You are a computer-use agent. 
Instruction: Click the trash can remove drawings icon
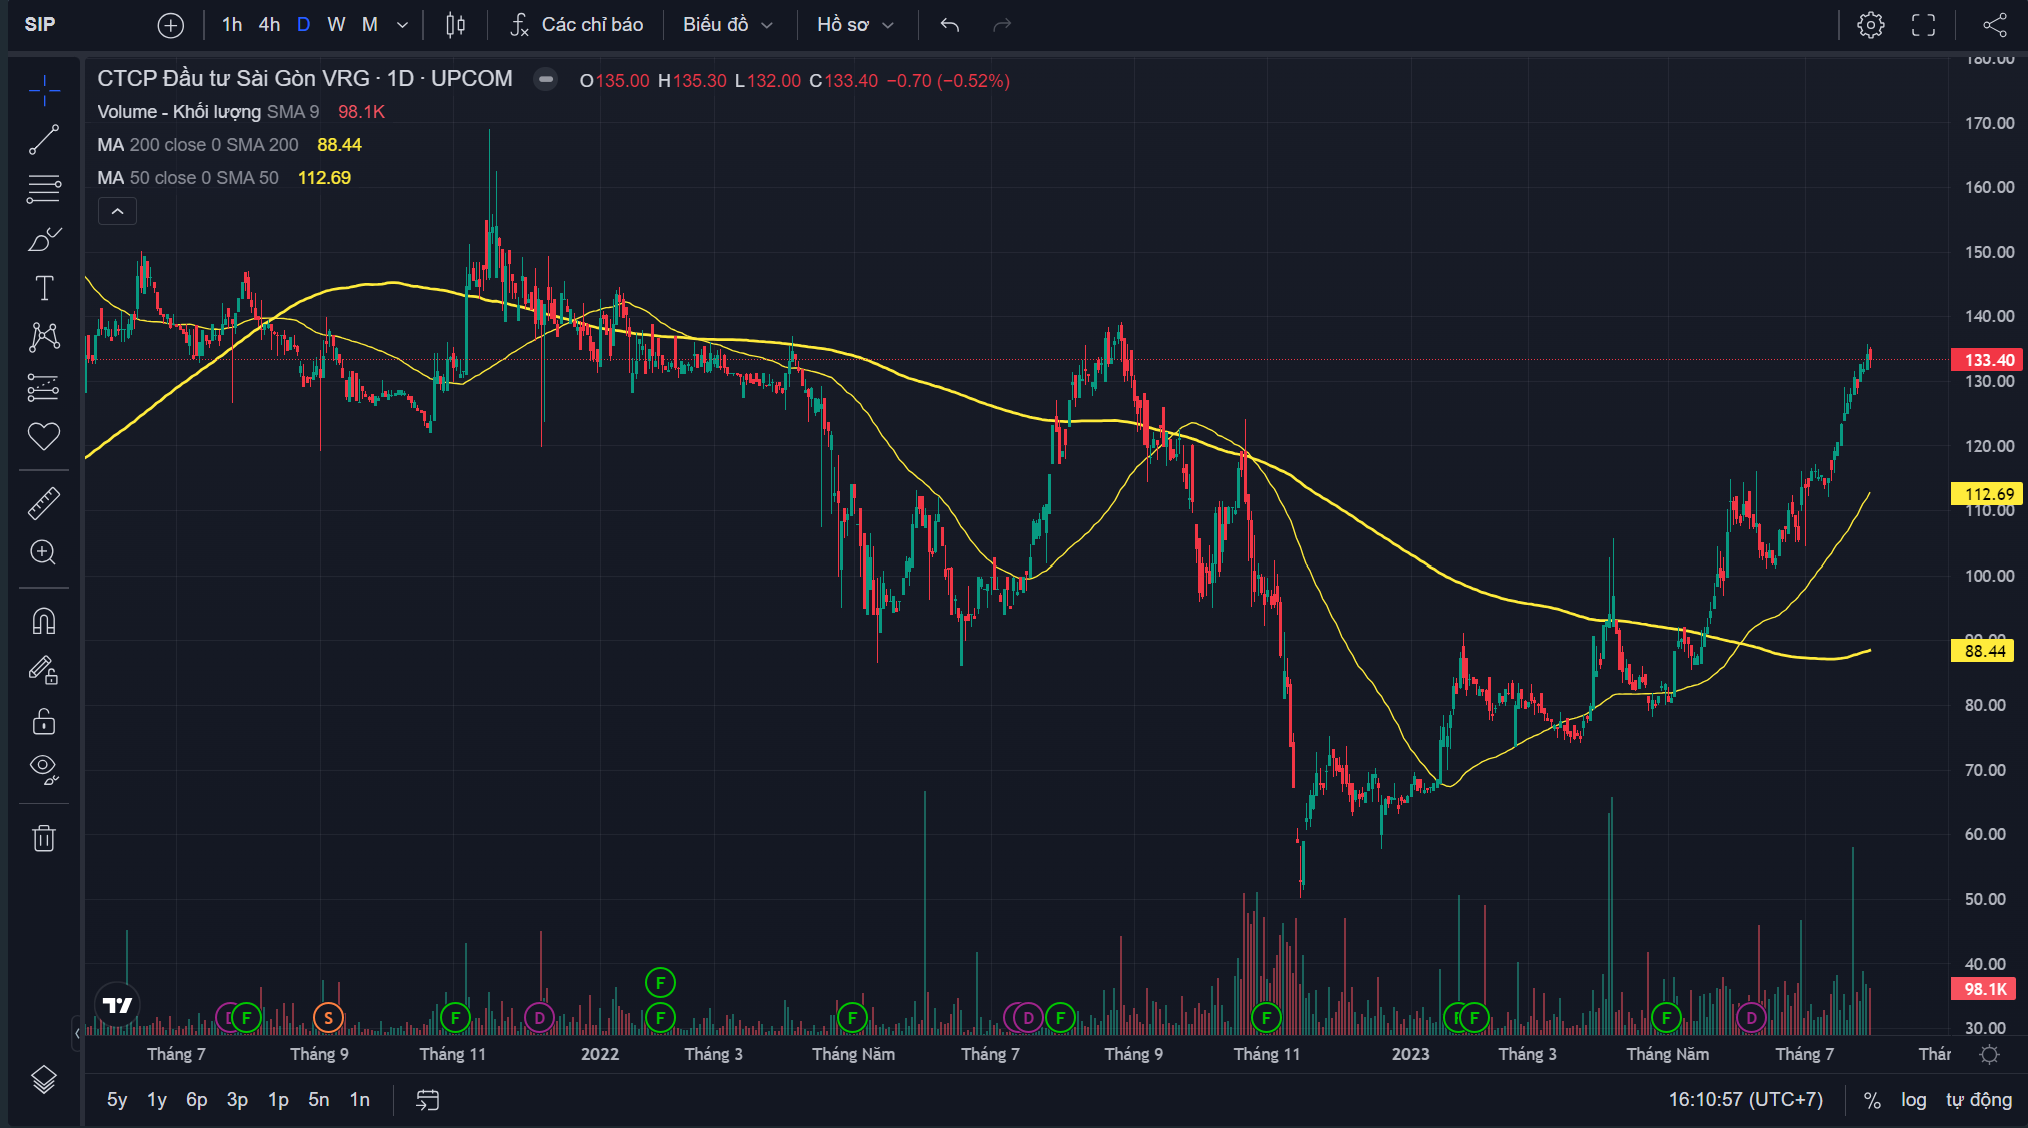44,838
